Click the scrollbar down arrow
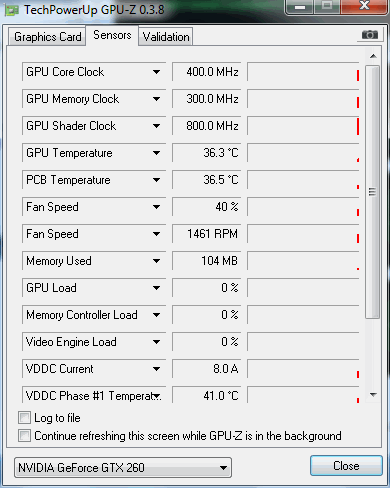Image resolution: width=390 pixels, height=488 pixels. (x=373, y=395)
